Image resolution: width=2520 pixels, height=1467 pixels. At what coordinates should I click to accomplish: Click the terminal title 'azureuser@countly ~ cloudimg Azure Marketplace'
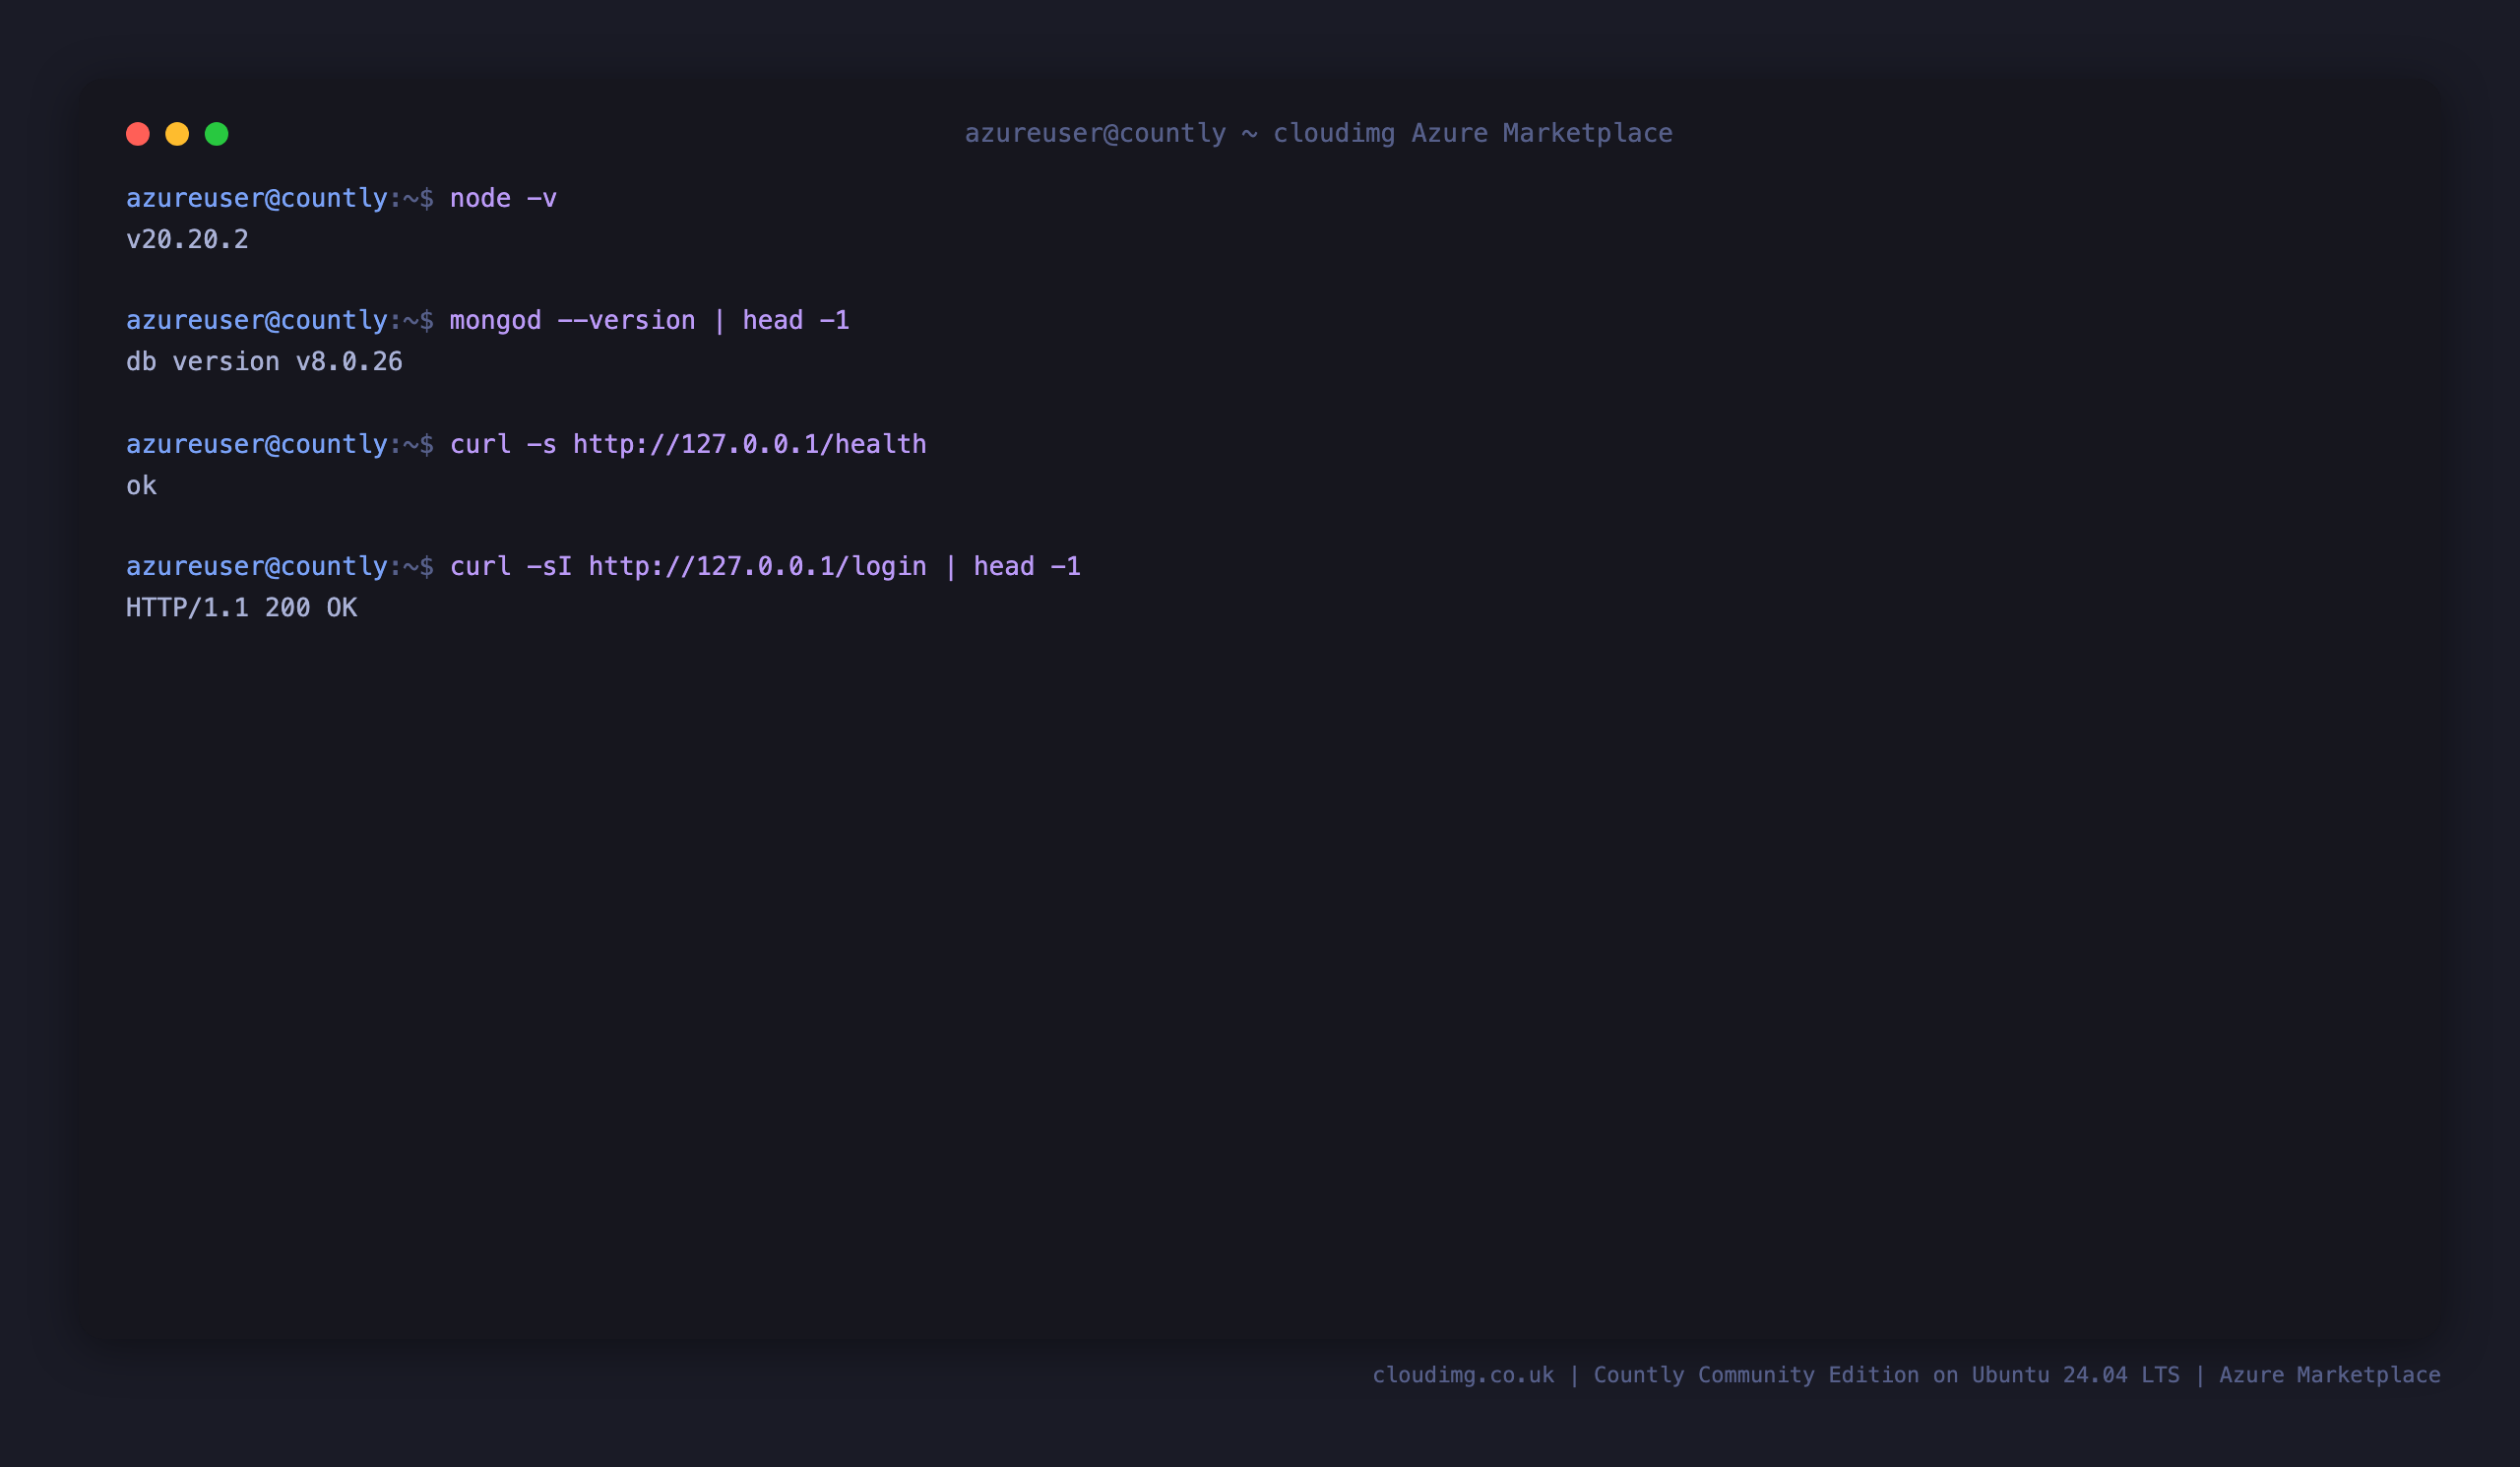click(1318, 133)
